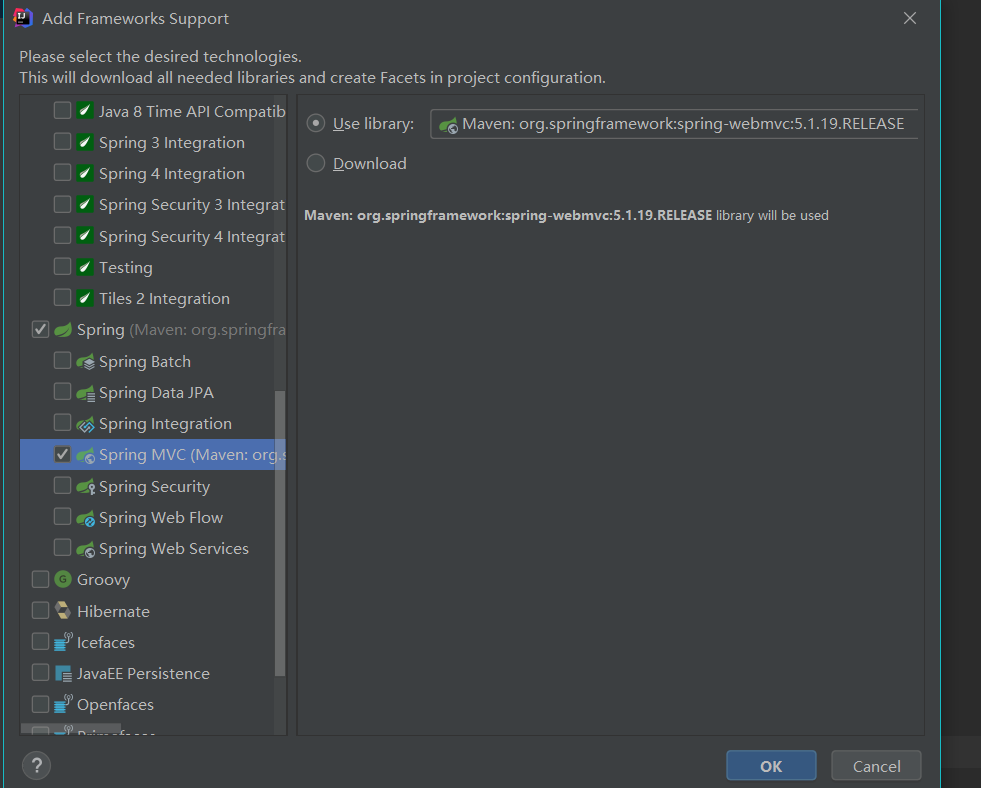
Task: Click the vertical scrollbar of frameworks list
Action: (x=280, y=533)
